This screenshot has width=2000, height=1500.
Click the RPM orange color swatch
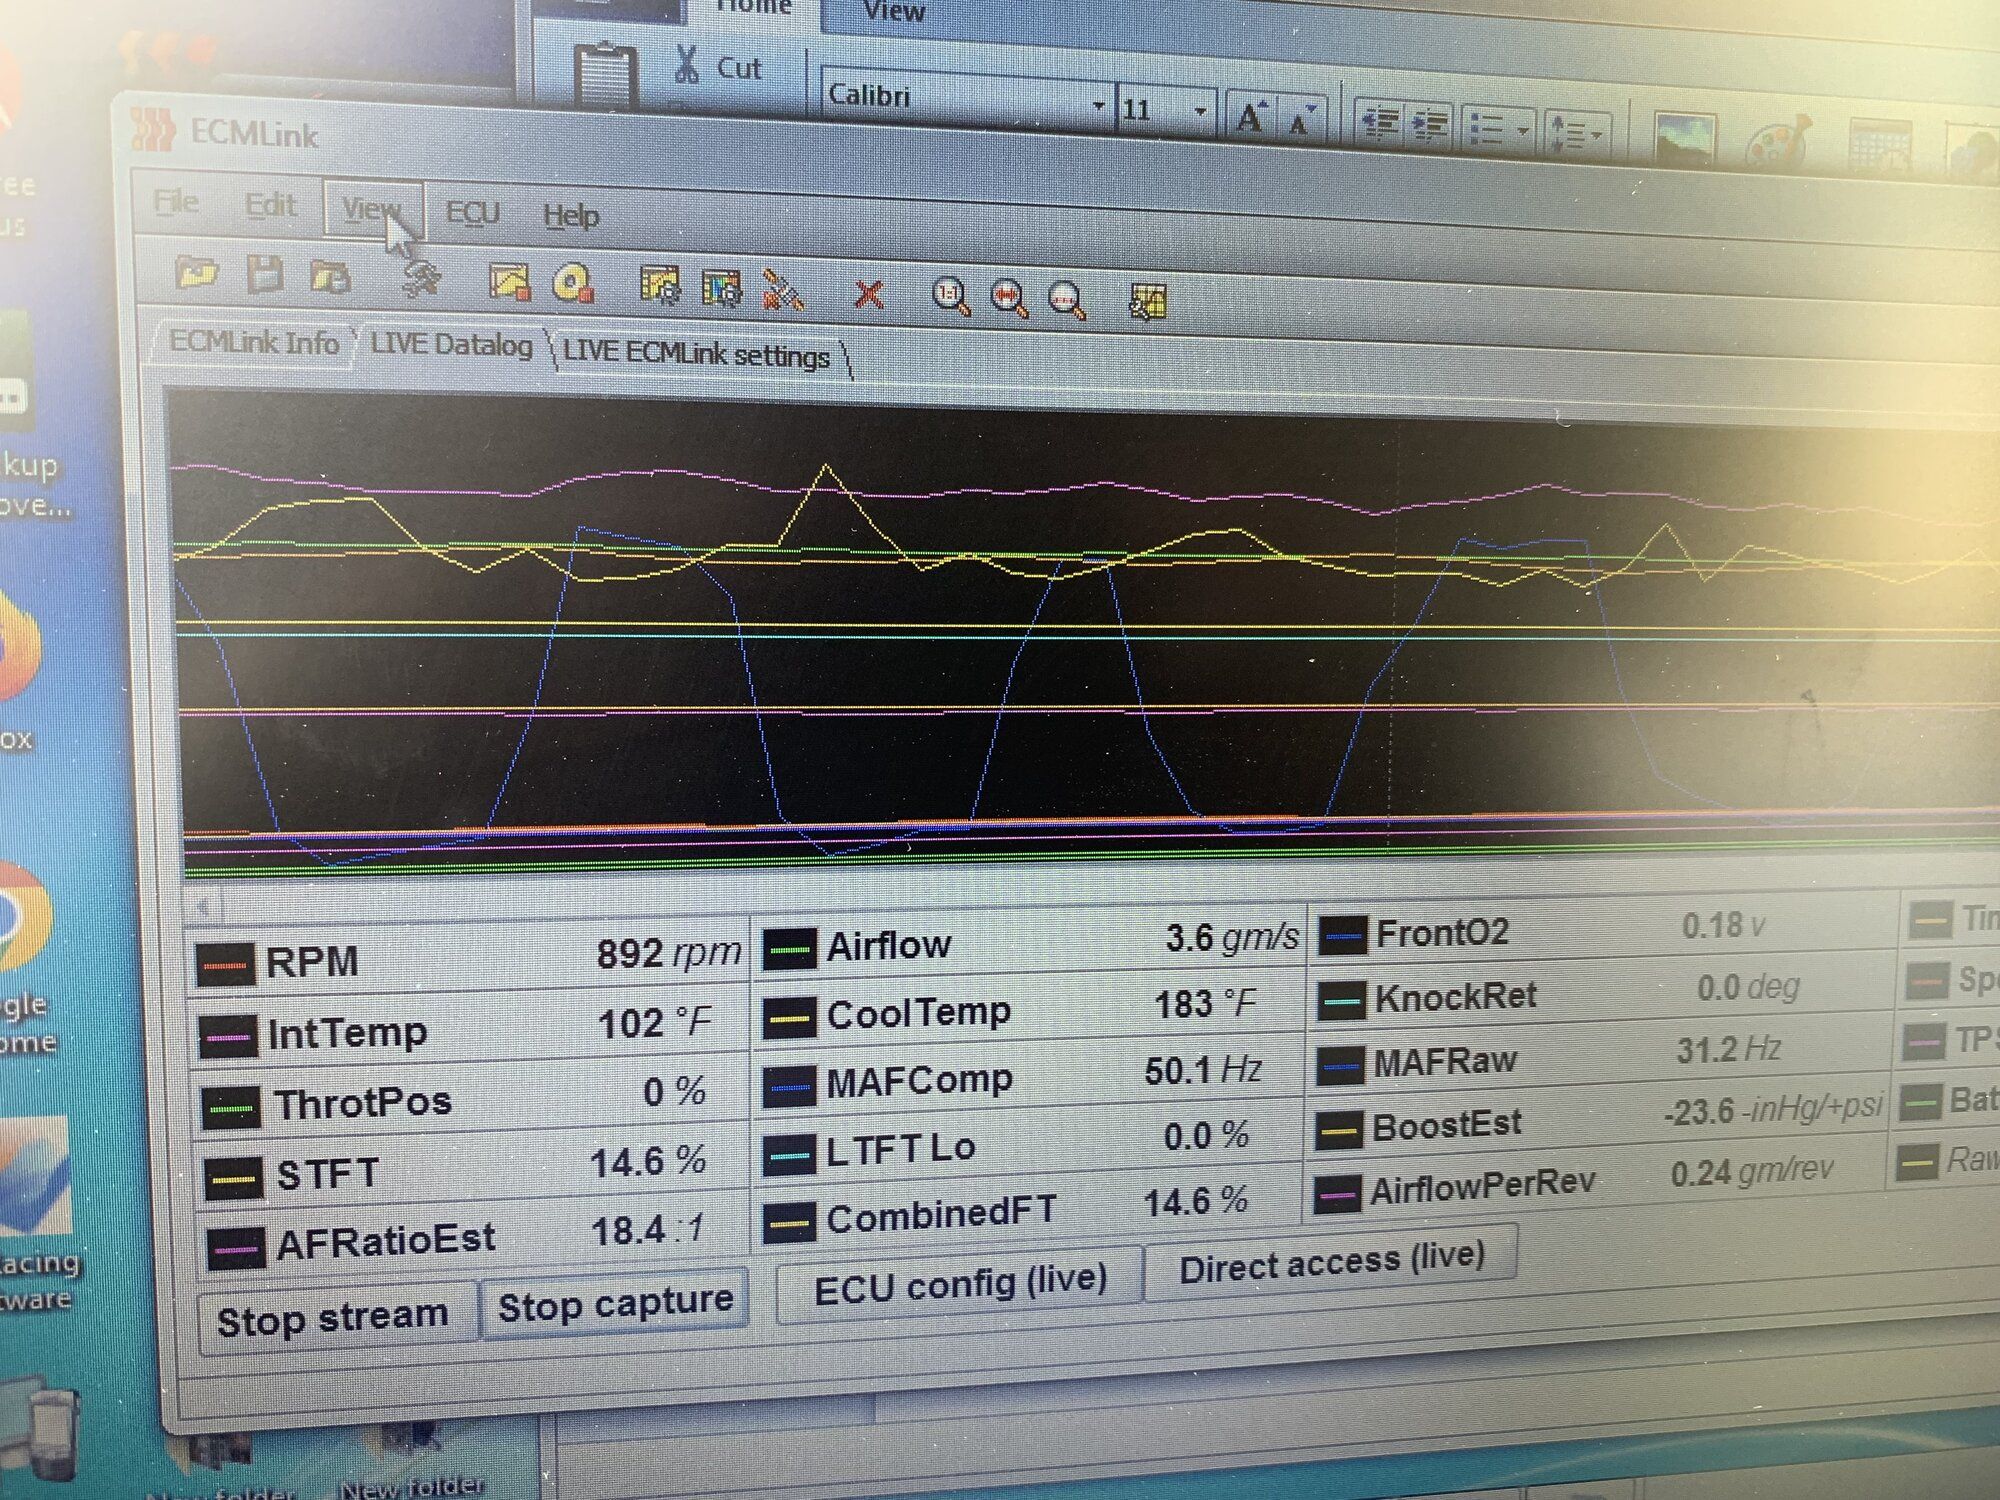(224, 966)
